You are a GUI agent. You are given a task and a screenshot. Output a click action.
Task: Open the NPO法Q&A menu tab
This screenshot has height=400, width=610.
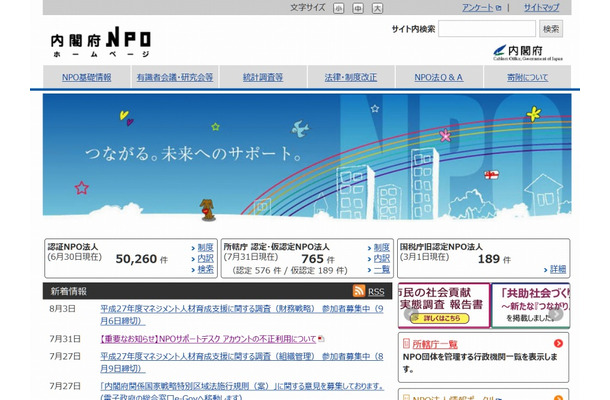pos(439,77)
